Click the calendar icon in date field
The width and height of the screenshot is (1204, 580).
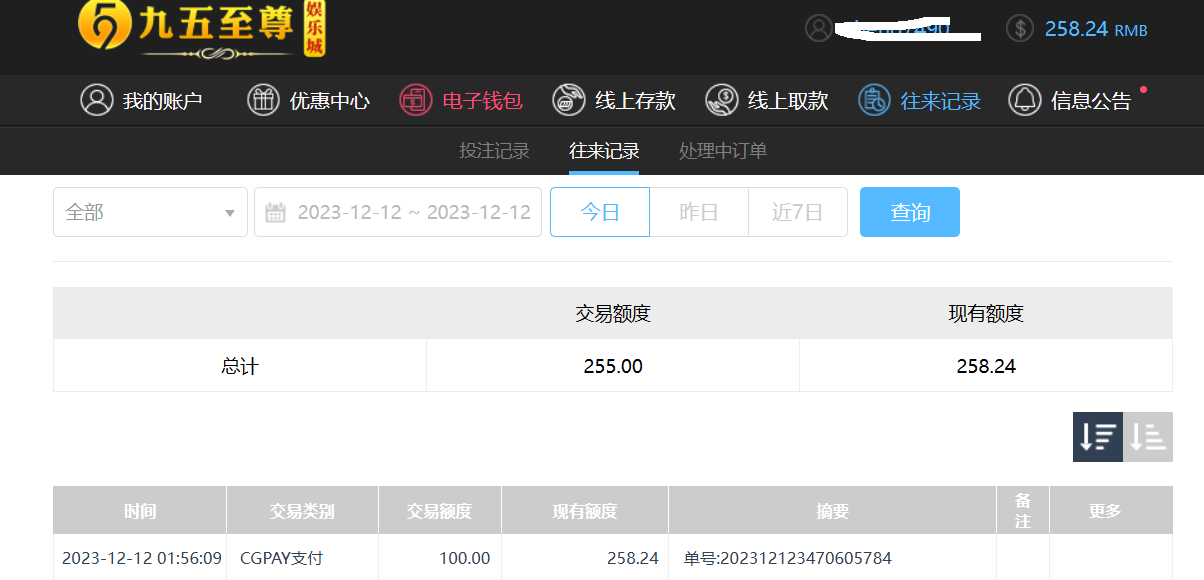coord(275,212)
